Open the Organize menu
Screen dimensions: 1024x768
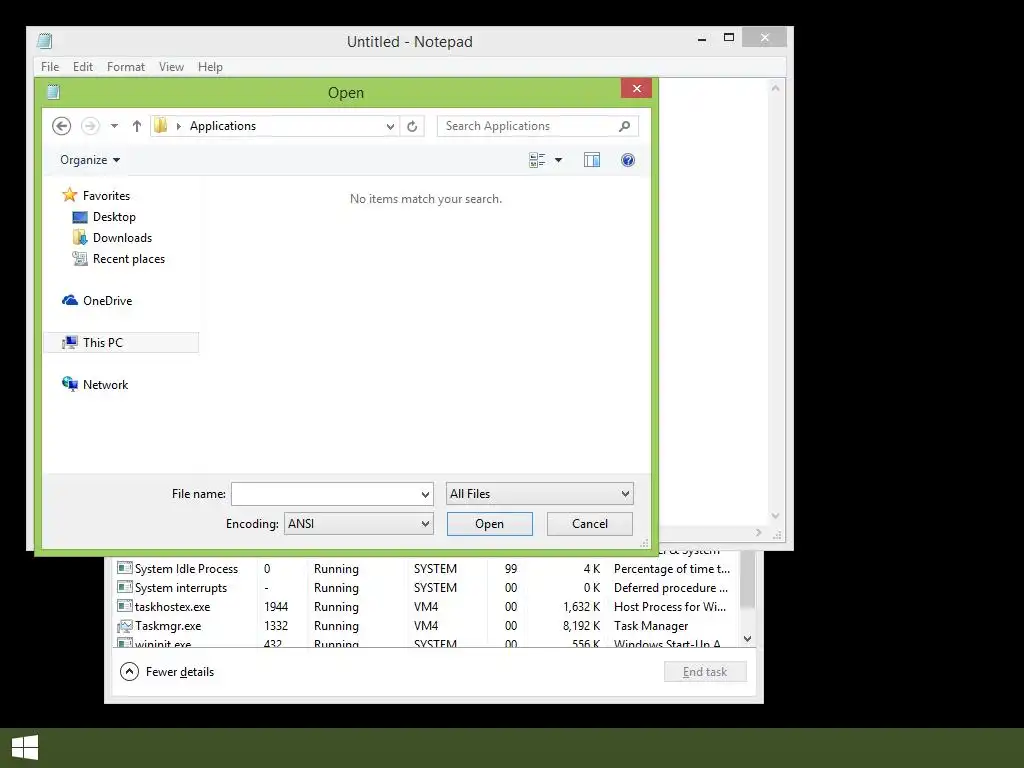[90, 160]
